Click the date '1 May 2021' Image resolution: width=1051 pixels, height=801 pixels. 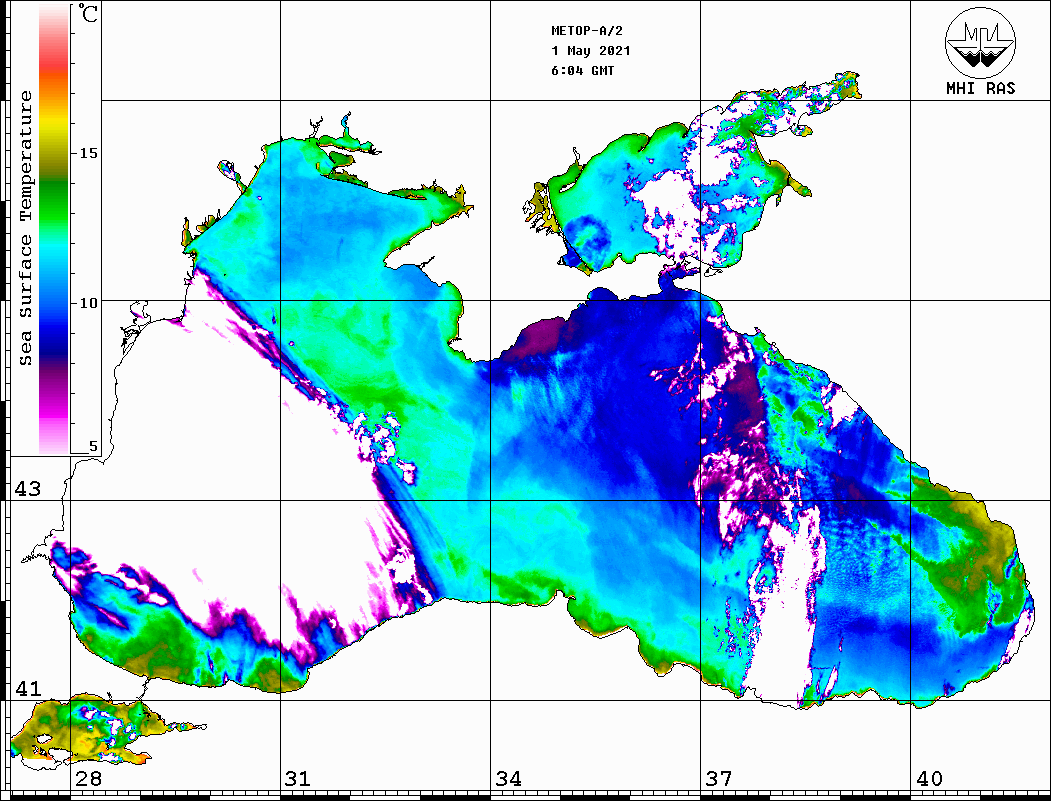click(591, 51)
